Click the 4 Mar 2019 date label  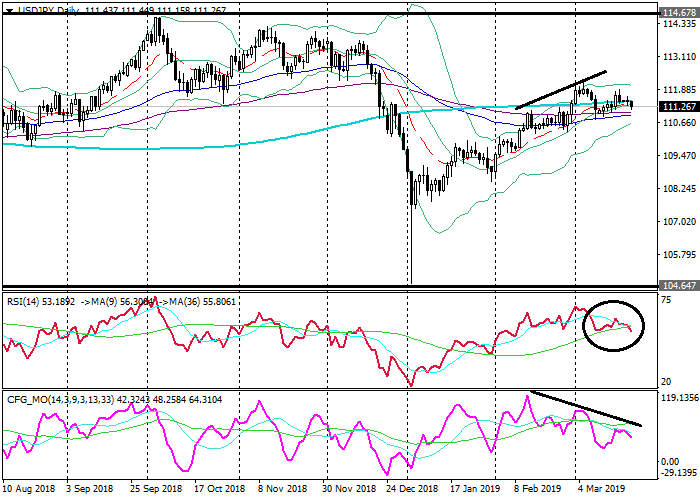click(601, 491)
